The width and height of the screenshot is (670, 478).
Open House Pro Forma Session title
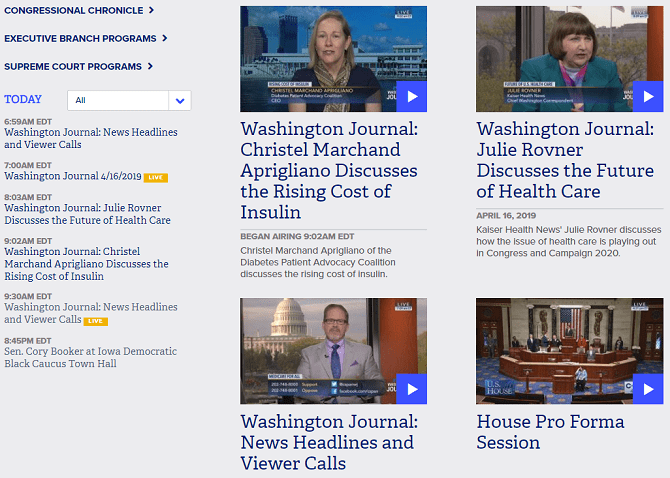[550, 432]
